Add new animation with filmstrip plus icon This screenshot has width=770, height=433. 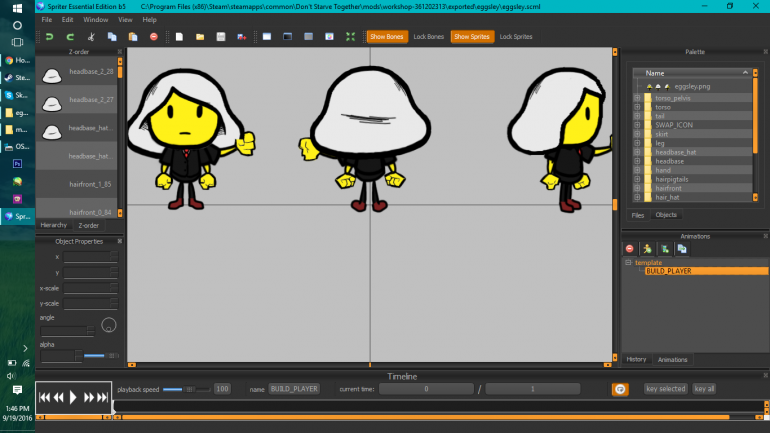point(665,249)
